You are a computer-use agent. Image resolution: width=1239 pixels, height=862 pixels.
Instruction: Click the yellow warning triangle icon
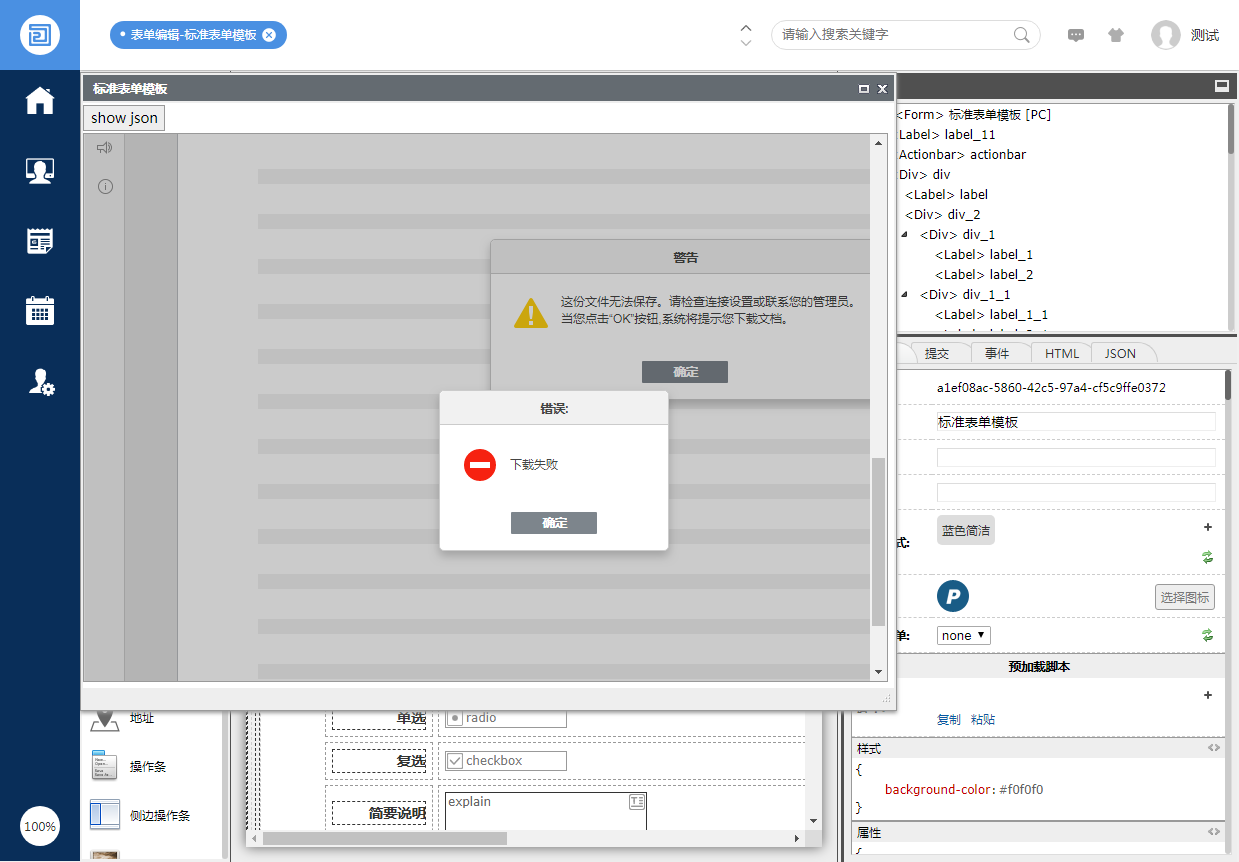pyautogui.click(x=531, y=312)
